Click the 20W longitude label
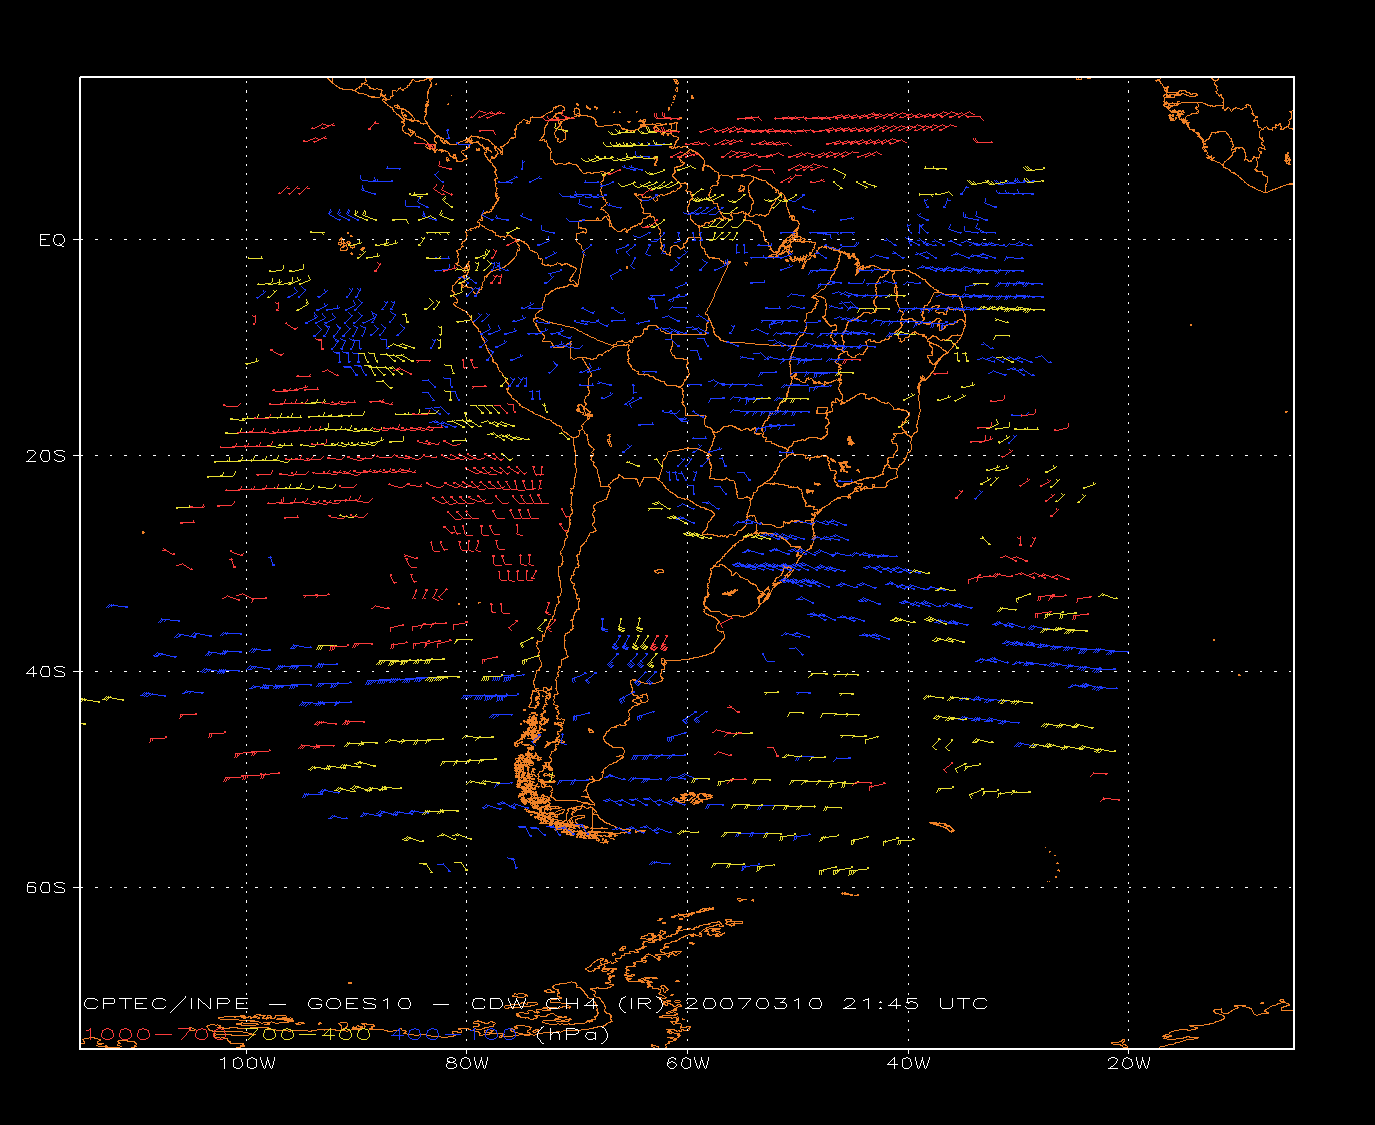Screen dimensions: 1375x1125 coord(1129,1063)
